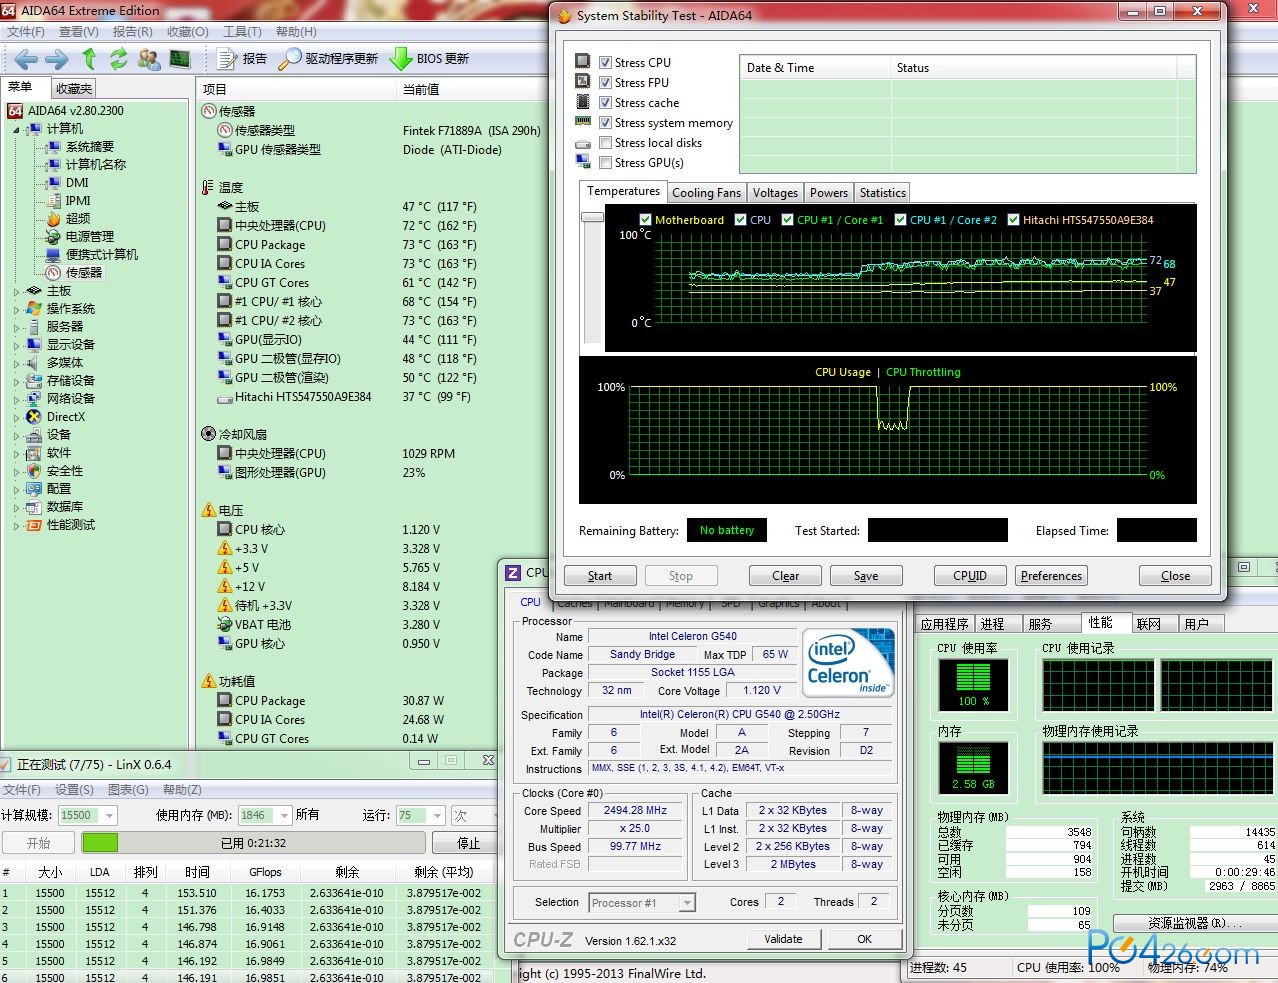
Task: Click the 性能测试 benchmark icon
Action: tap(35, 525)
